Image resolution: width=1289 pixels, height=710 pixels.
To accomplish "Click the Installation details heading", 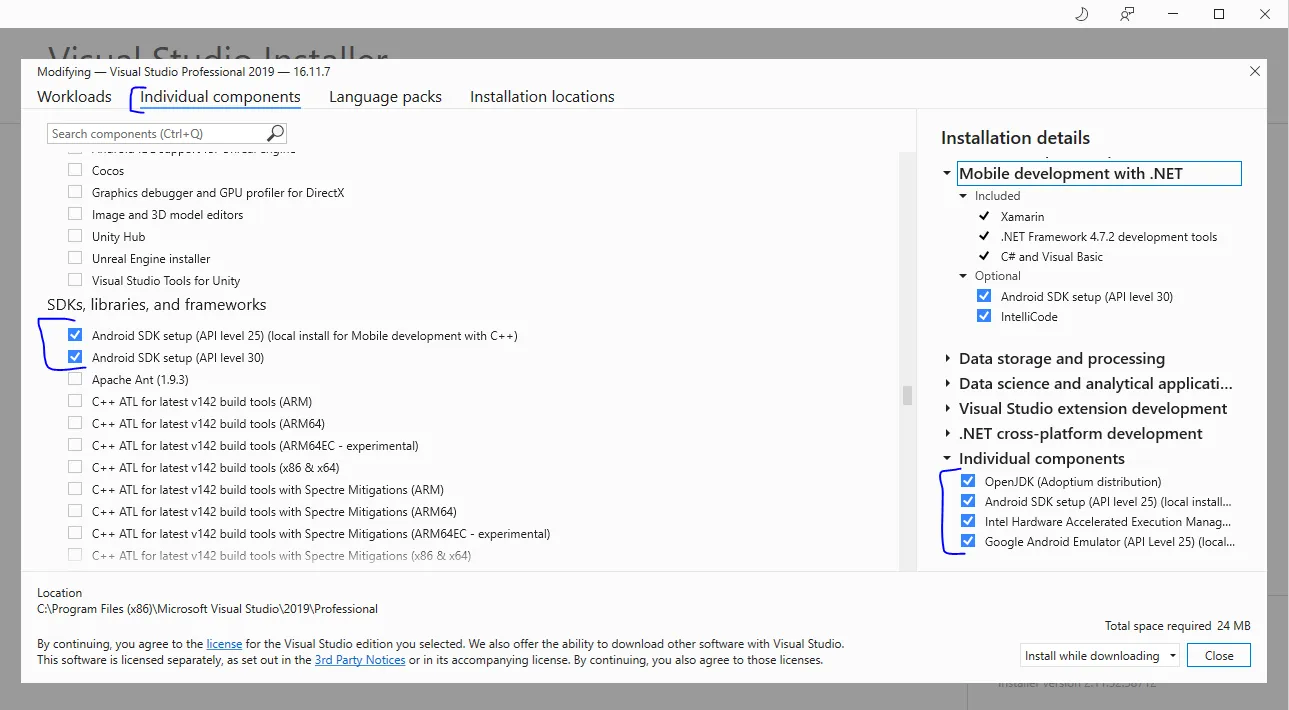I will (1015, 138).
